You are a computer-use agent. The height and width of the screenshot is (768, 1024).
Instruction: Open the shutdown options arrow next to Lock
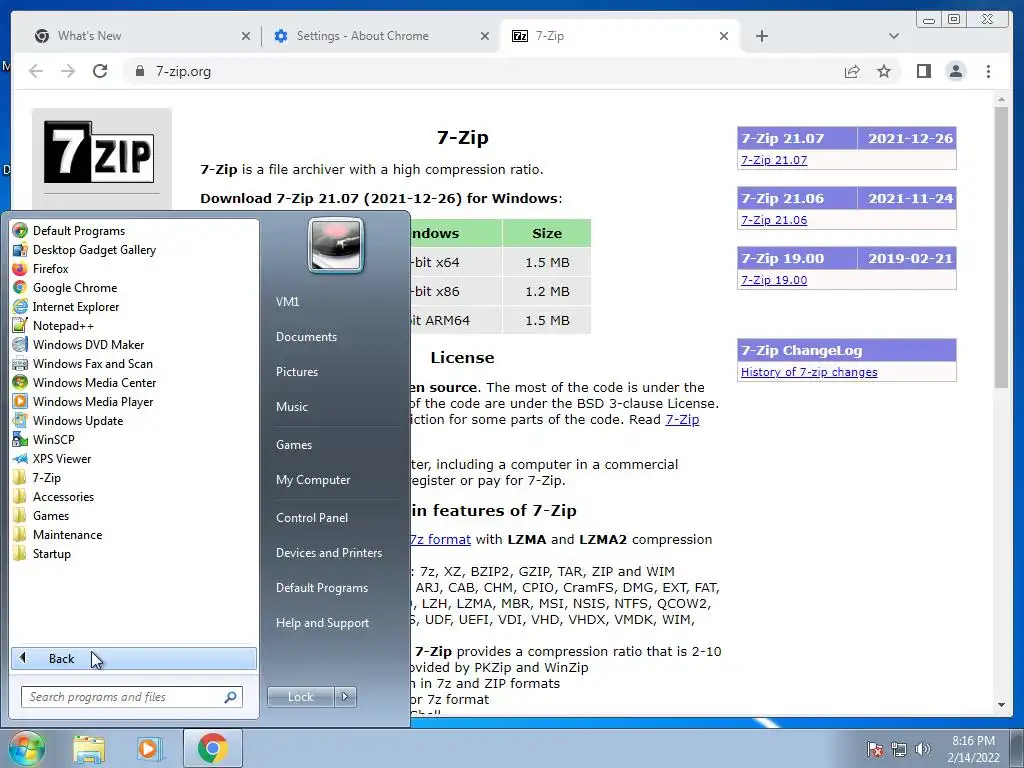click(345, 697)
